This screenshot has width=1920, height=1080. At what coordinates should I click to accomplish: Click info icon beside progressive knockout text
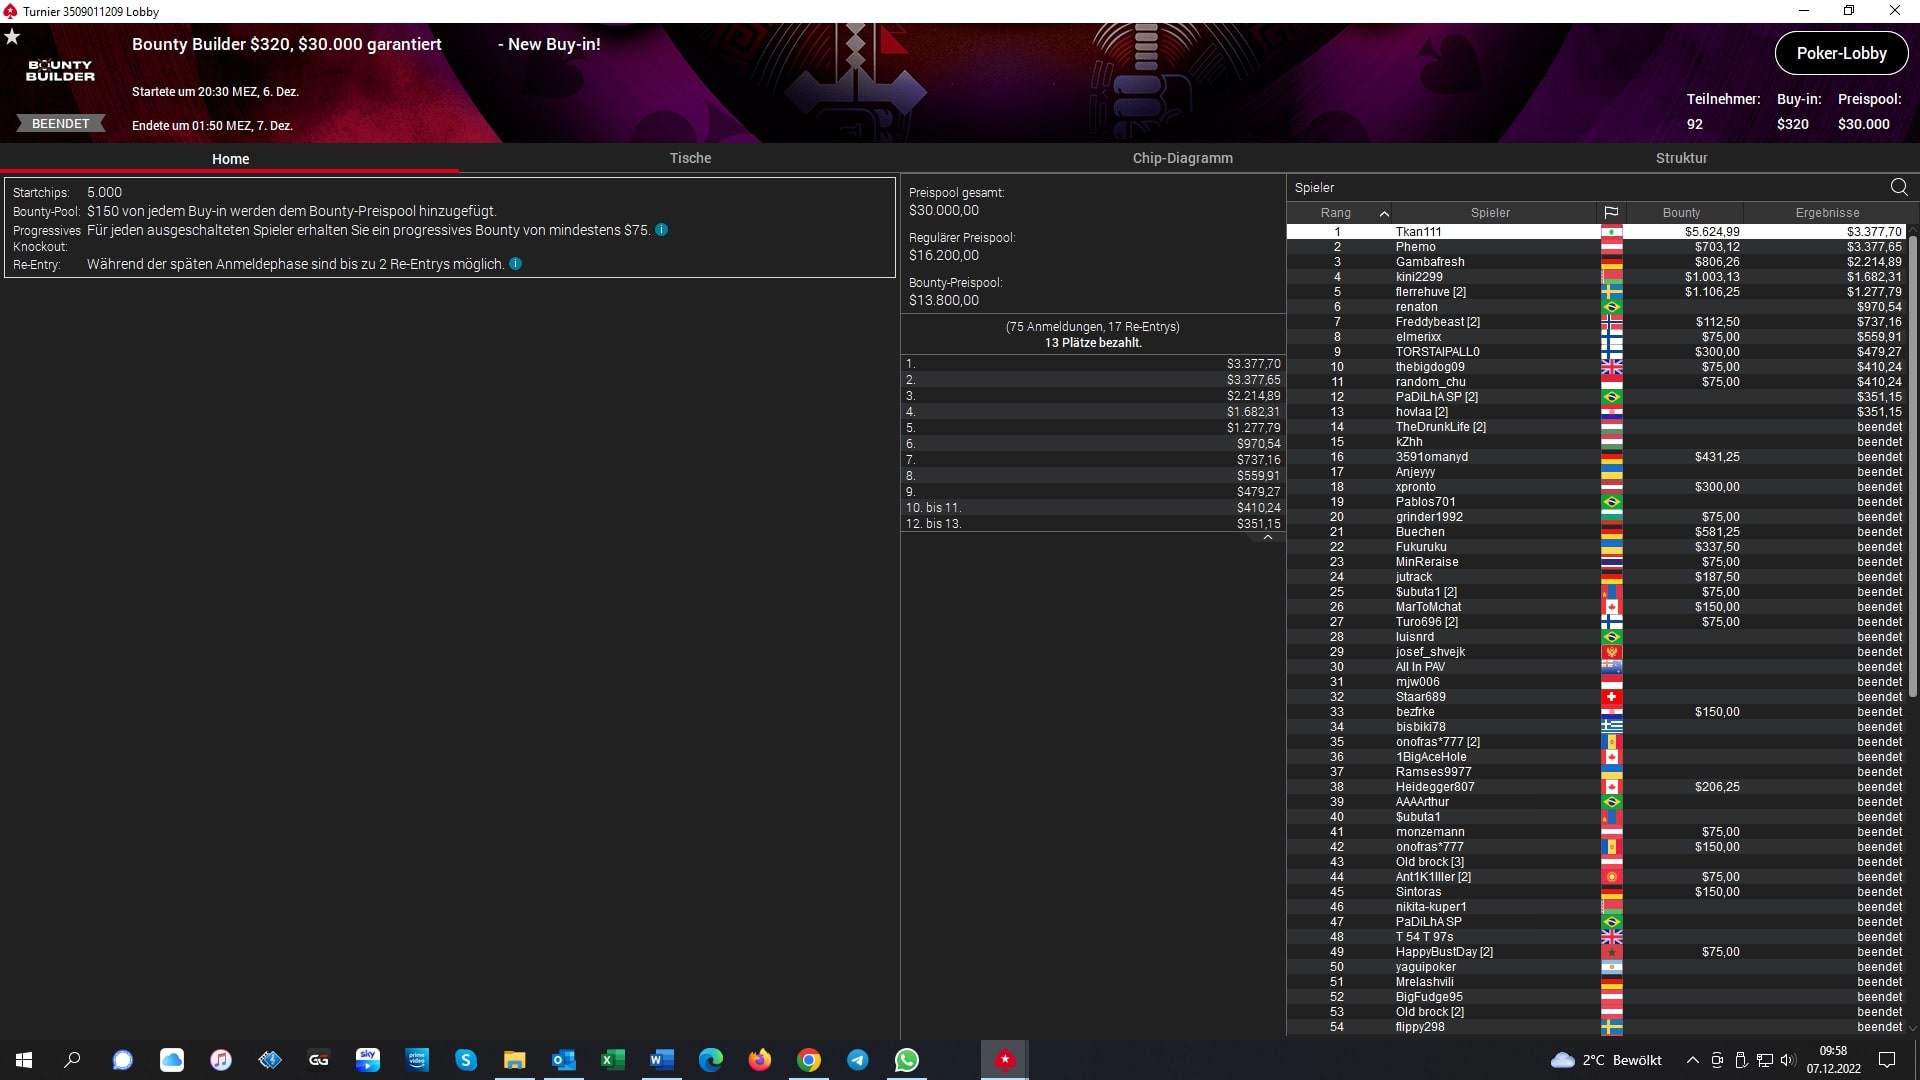[x=661, y=230]
